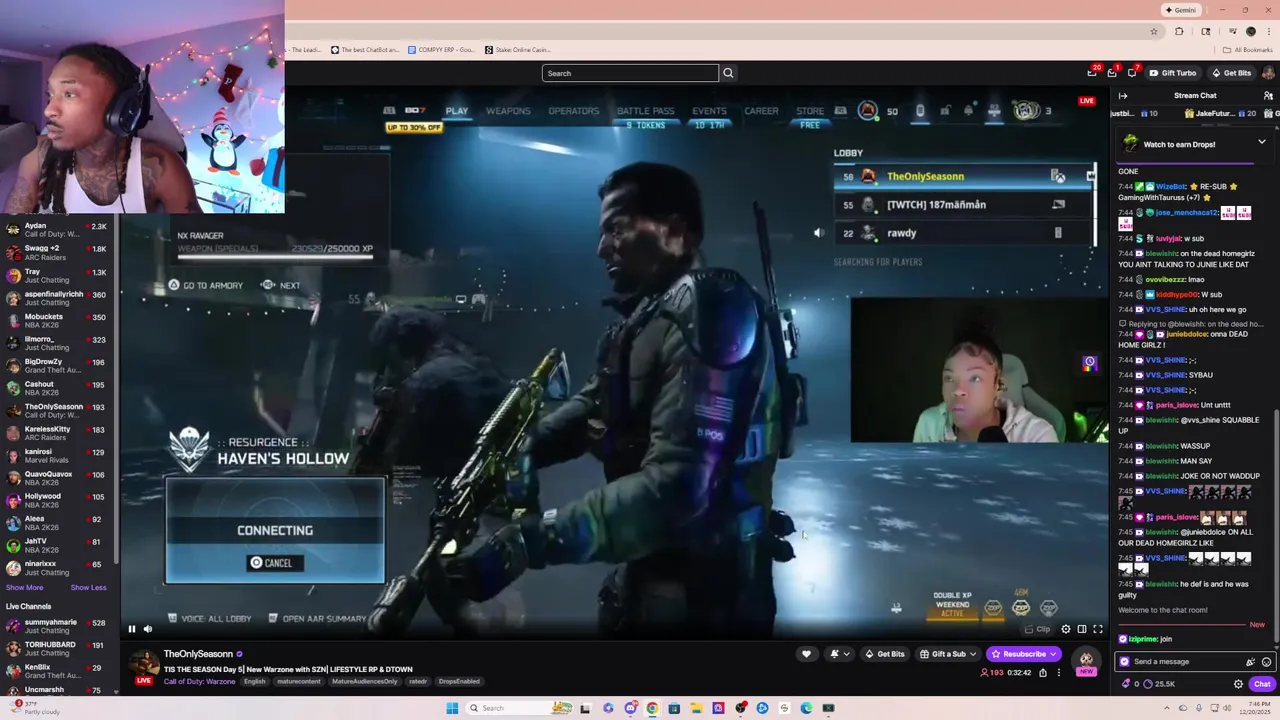Screen dimensions: 1280x720
Task: Click the Twitch Search field
Action: tap(630, 73)
